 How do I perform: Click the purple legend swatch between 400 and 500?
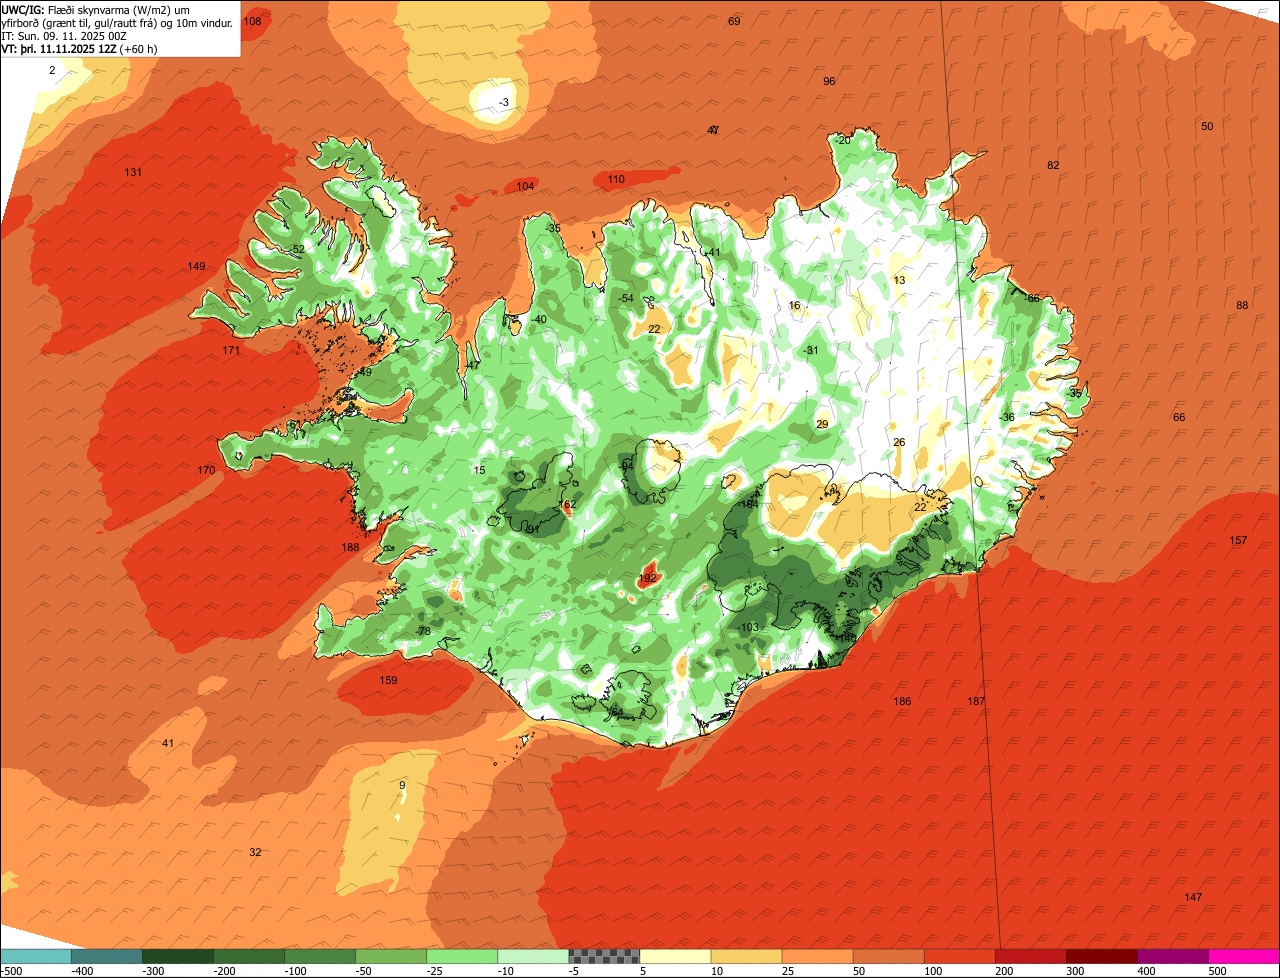coord(1172,956)
